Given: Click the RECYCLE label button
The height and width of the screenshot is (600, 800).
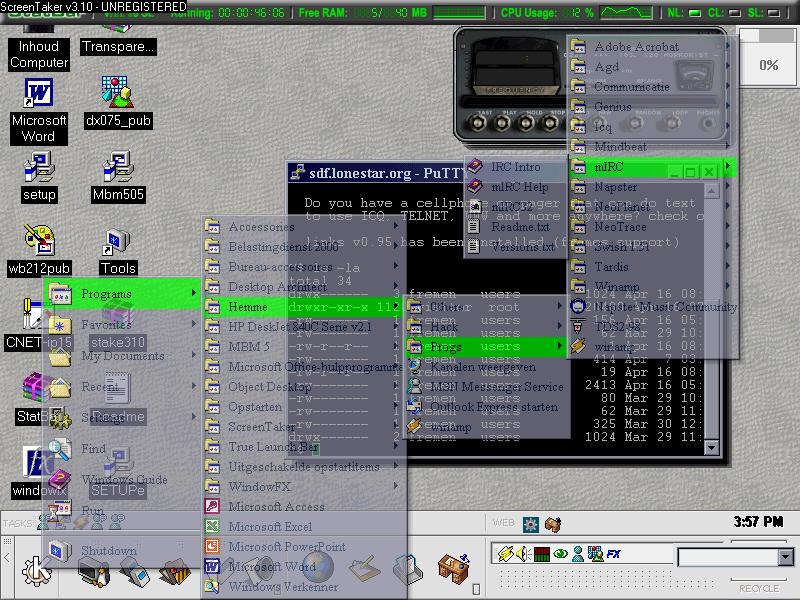Looking at the screenshot, I should 759,588.
